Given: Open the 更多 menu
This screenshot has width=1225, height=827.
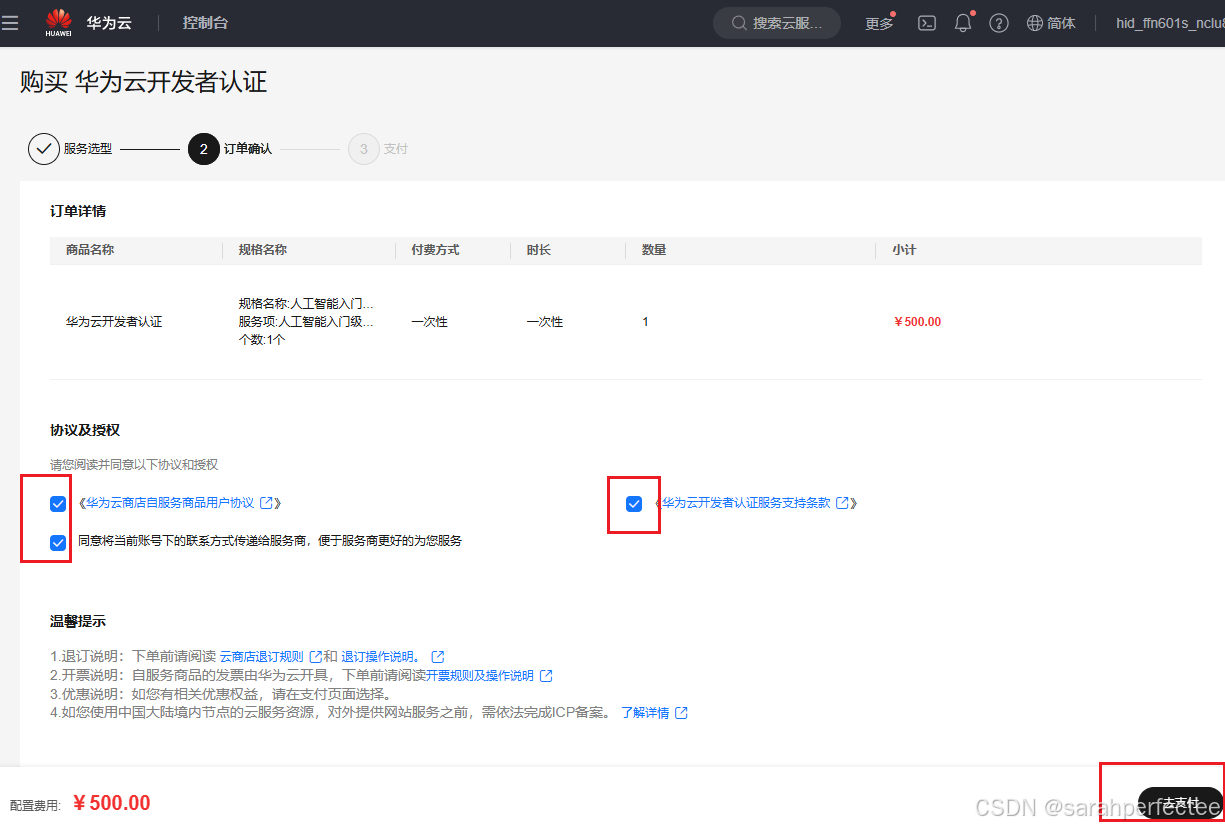Looking at the screenshot, I should coord(879,24).
